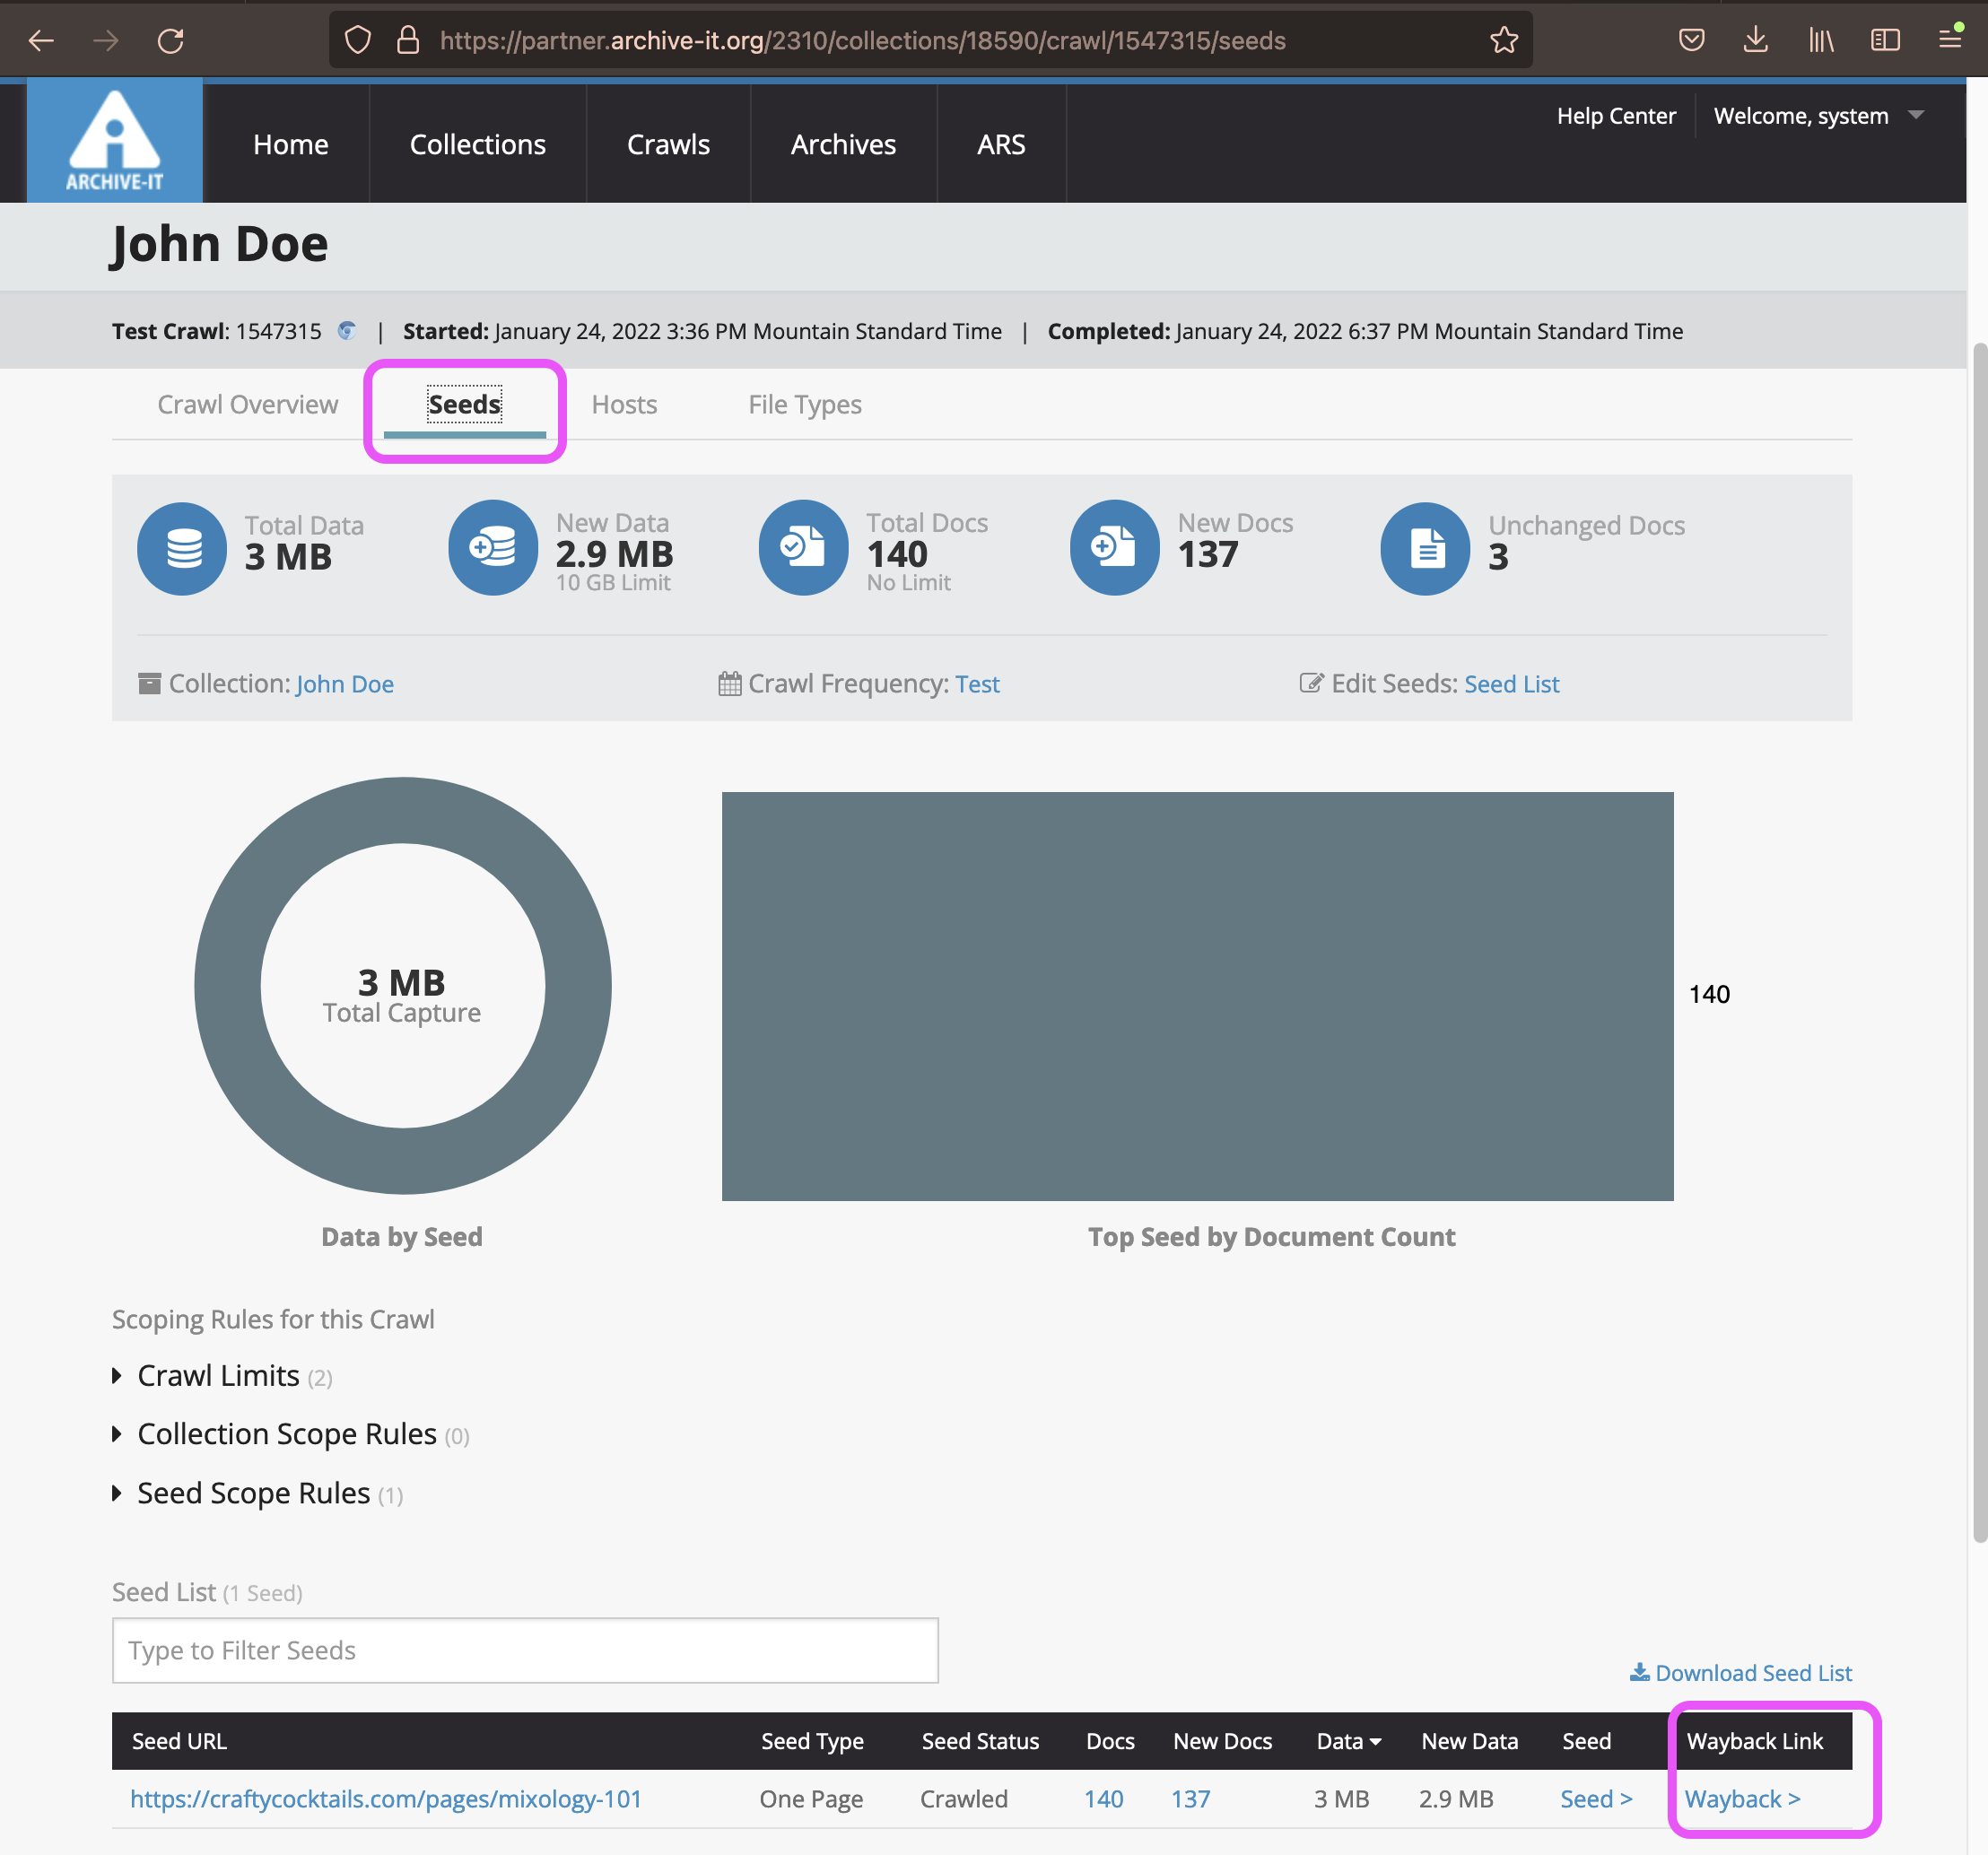
Task: Open the Wayback > link for the seed
Action: (x=1742, y=1799)
